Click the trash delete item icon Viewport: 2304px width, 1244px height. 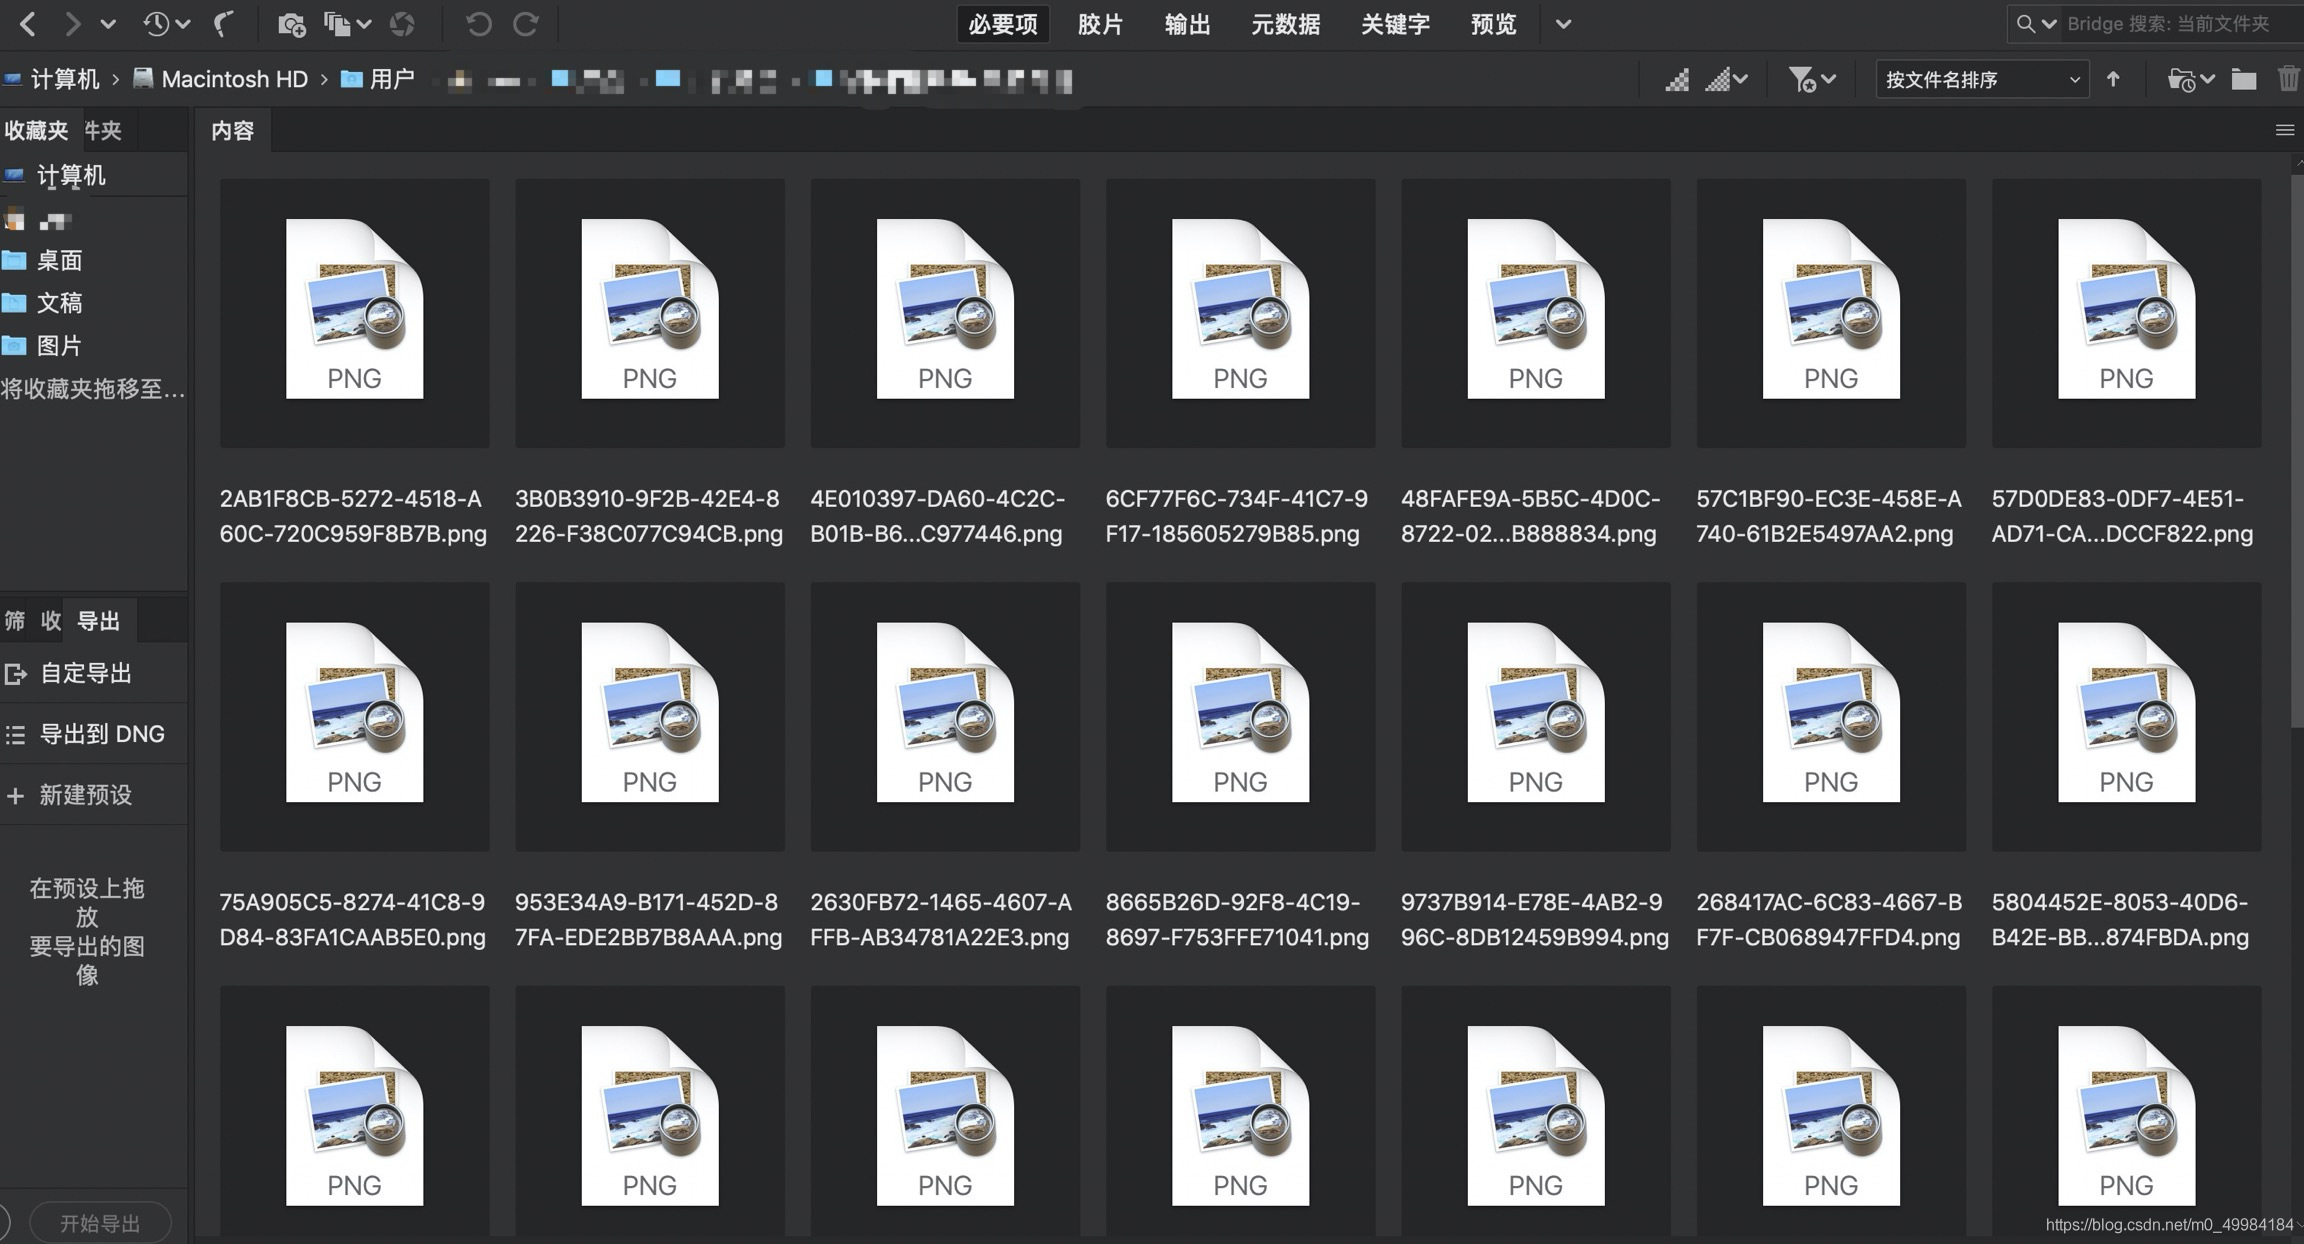pyautogui.click(x=2288, y=79)
